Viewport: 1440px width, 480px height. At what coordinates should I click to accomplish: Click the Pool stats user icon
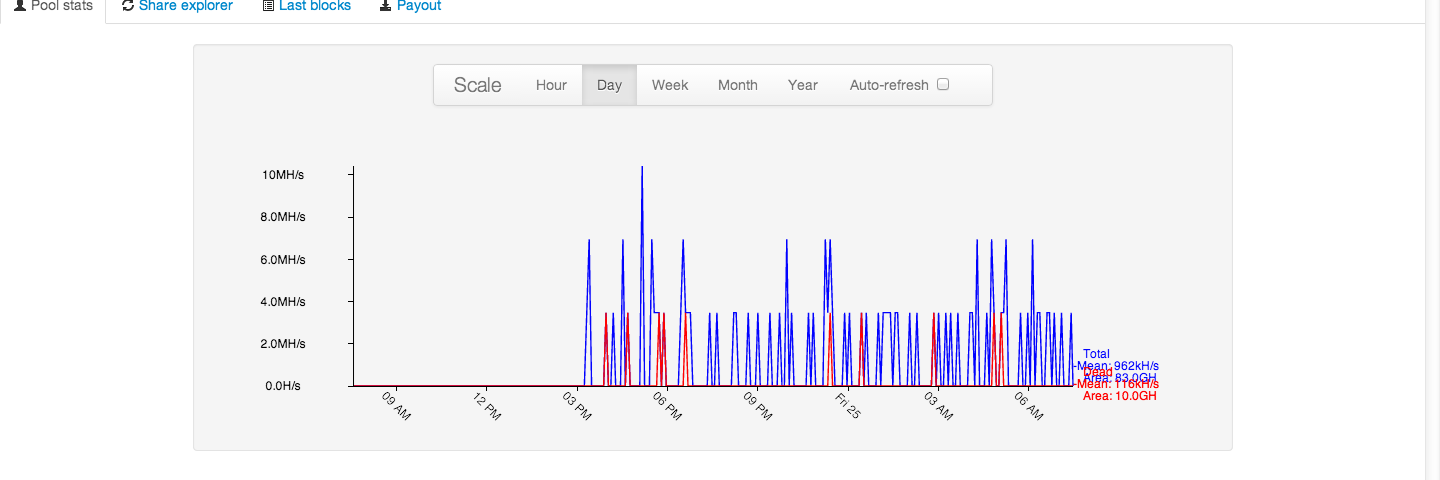(19, 6)
